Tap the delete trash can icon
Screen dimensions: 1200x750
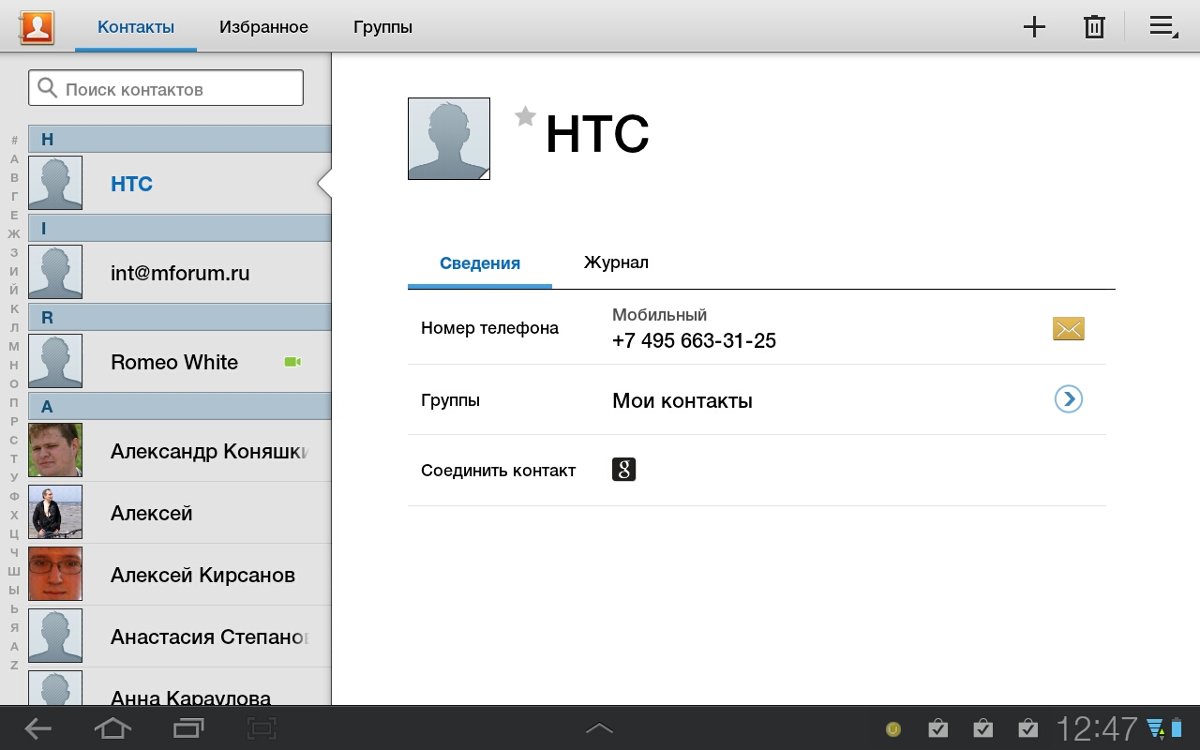(1094, 27)
